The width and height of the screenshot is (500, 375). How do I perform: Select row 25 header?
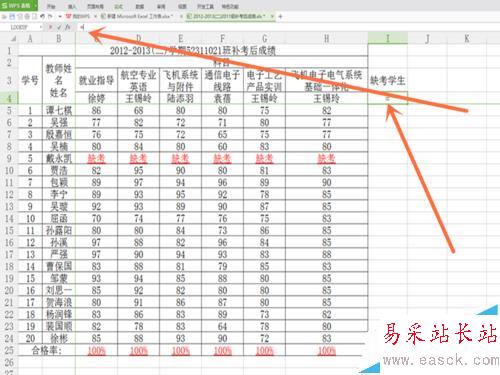coord(9,350)
